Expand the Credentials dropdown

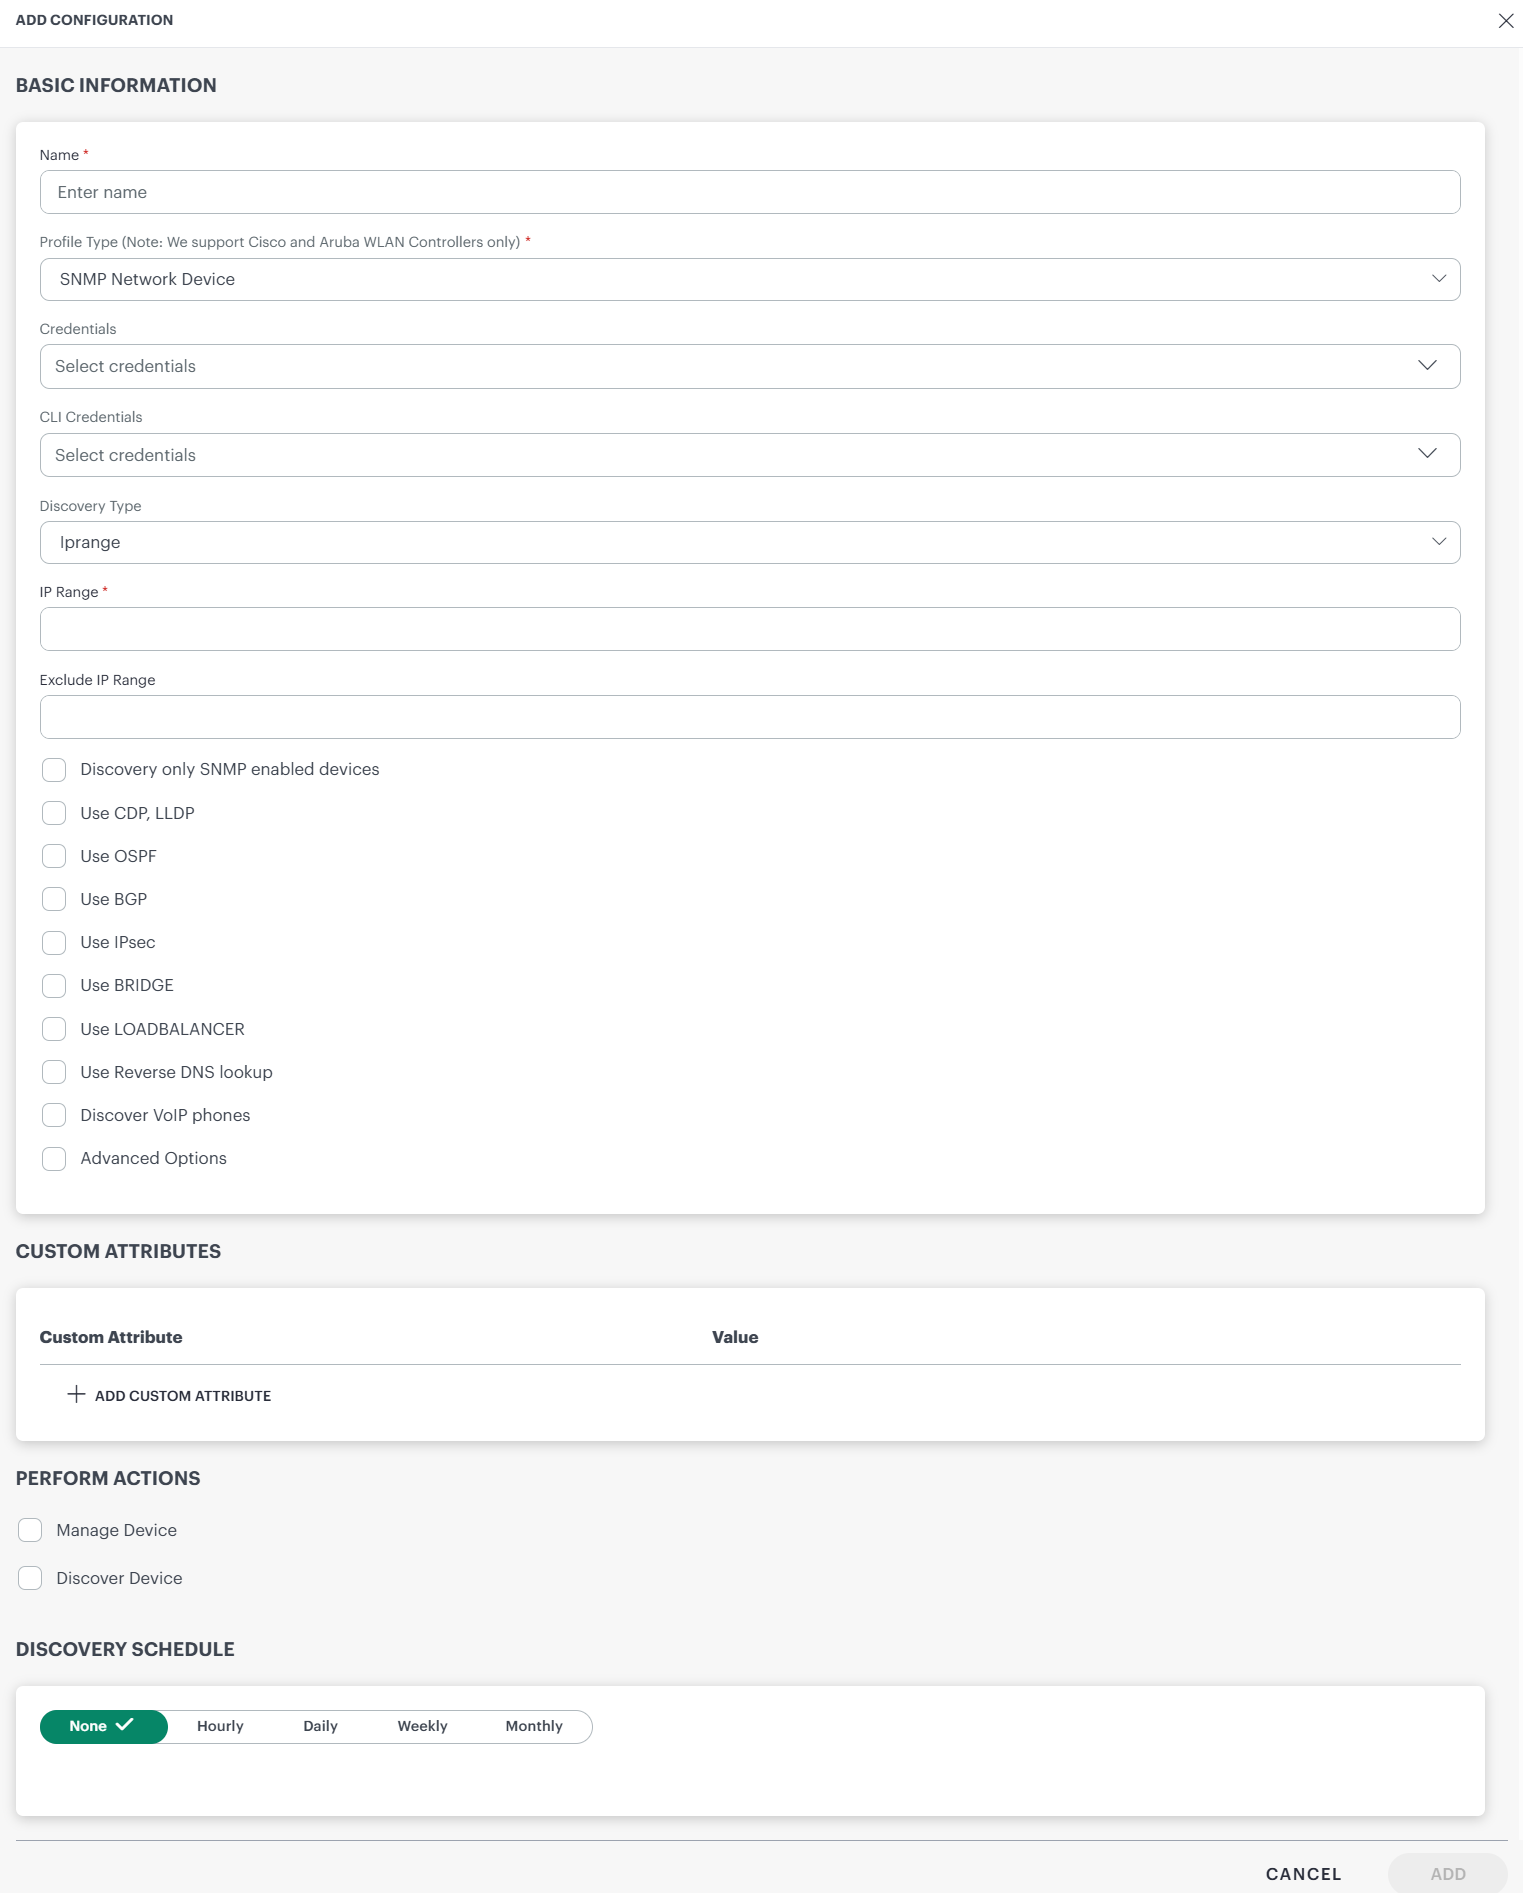(x=749, y=366)
